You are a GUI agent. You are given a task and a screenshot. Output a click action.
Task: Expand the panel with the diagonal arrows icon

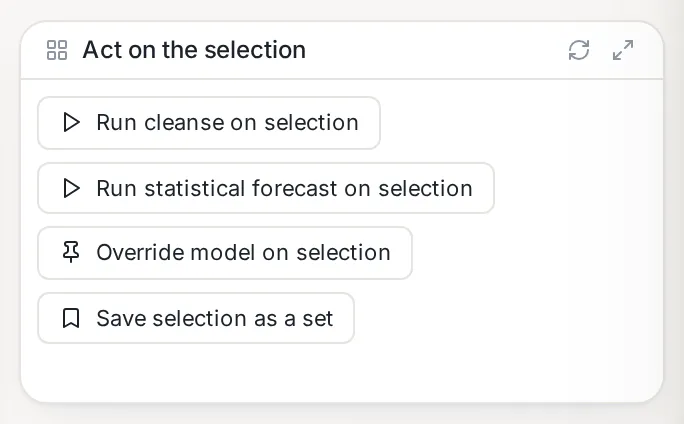623,50
